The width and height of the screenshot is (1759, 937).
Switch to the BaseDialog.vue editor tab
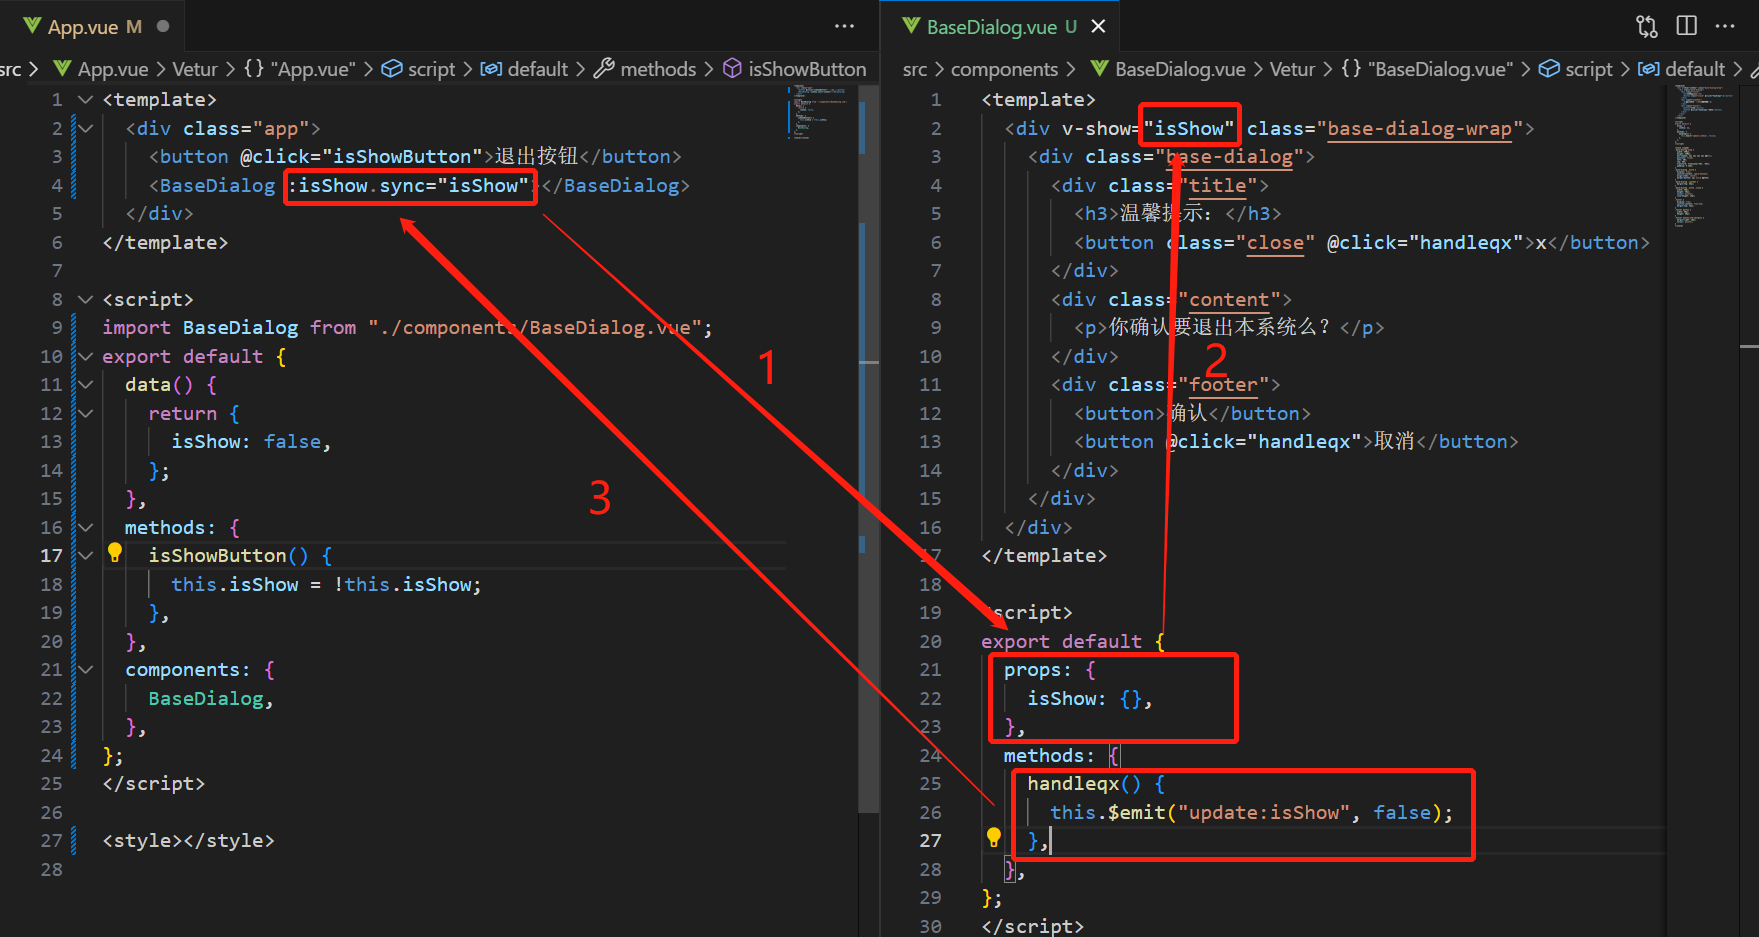click(1001, 27)
